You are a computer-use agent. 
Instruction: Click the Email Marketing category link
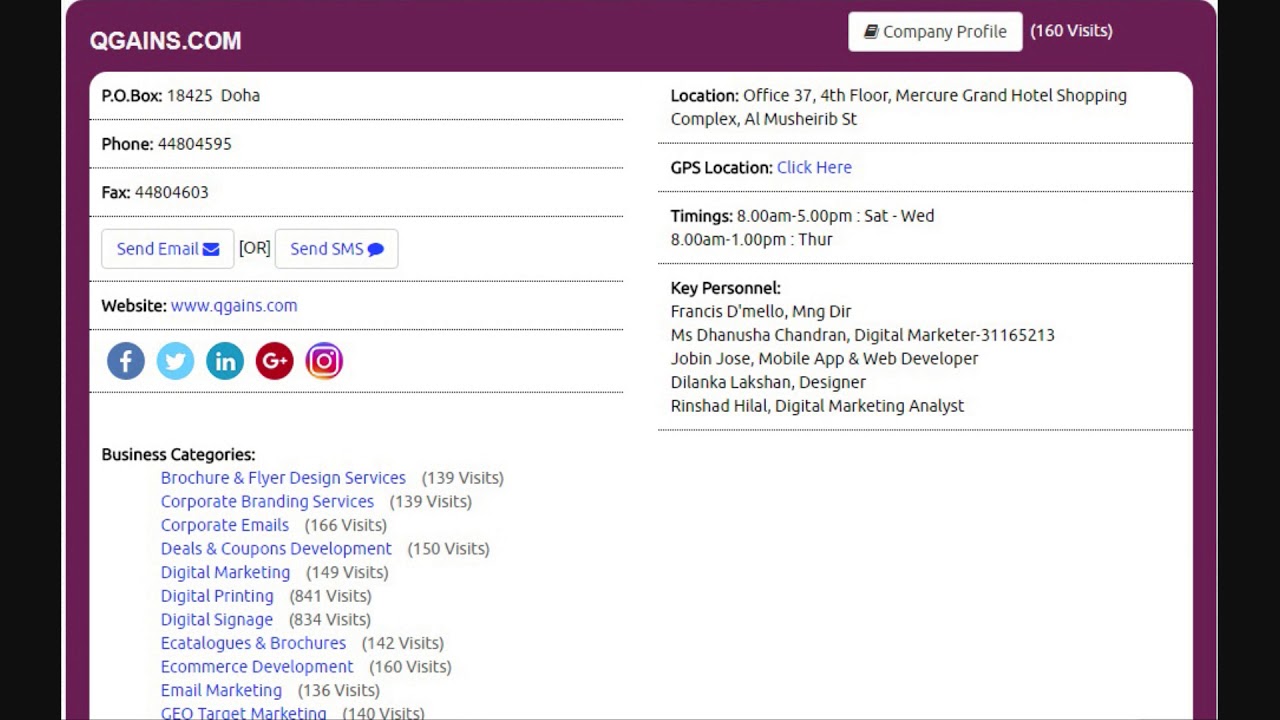[x=221, y=690]
